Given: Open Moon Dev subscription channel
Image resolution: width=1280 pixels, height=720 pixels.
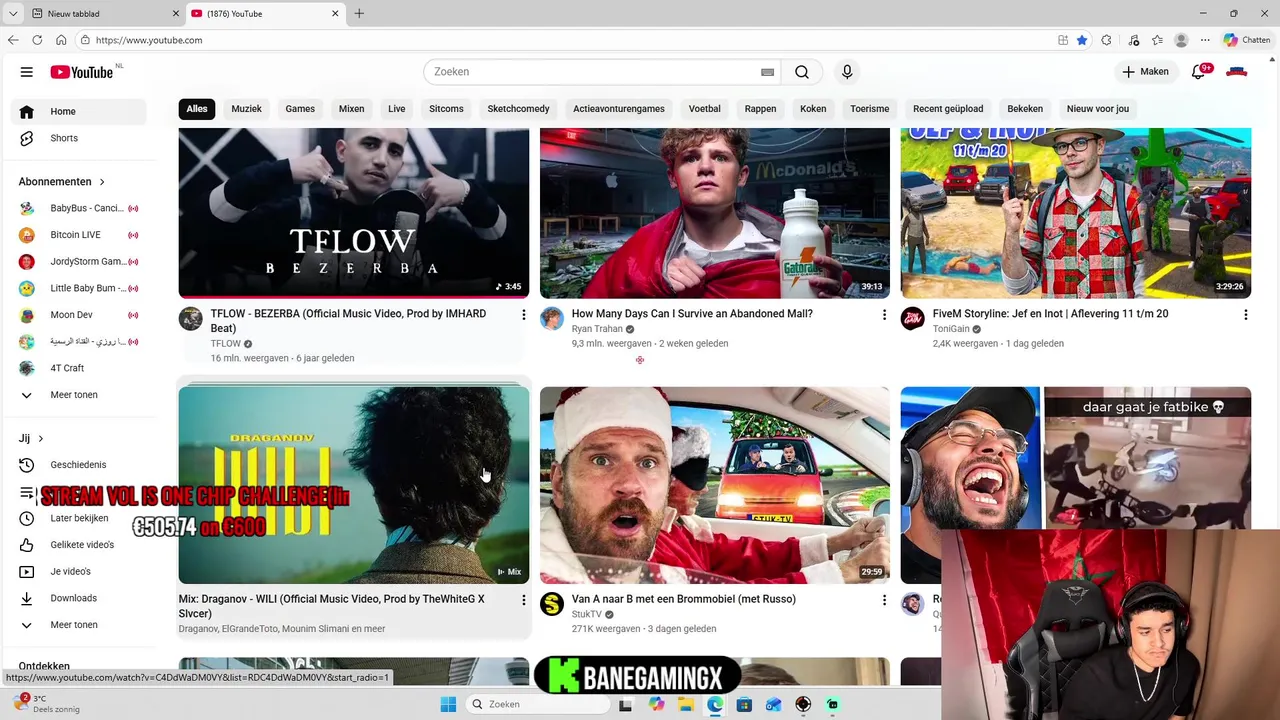Looking at the screenshot, I should pos(79,315).
